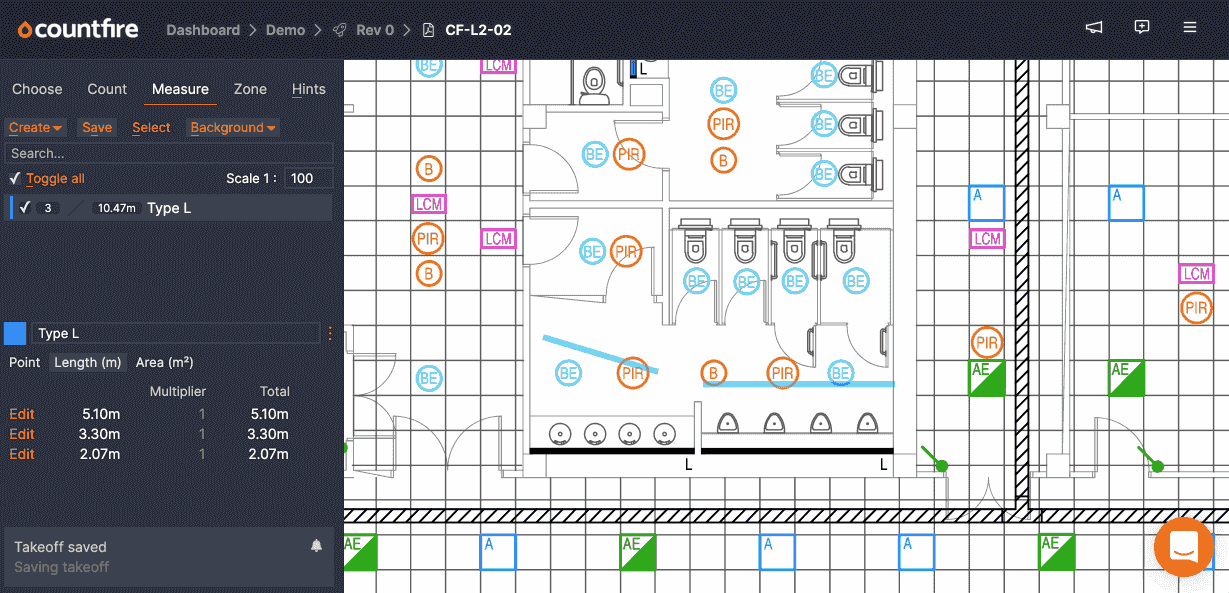Click Edit for the 5.10m measurement

(22, 414)
